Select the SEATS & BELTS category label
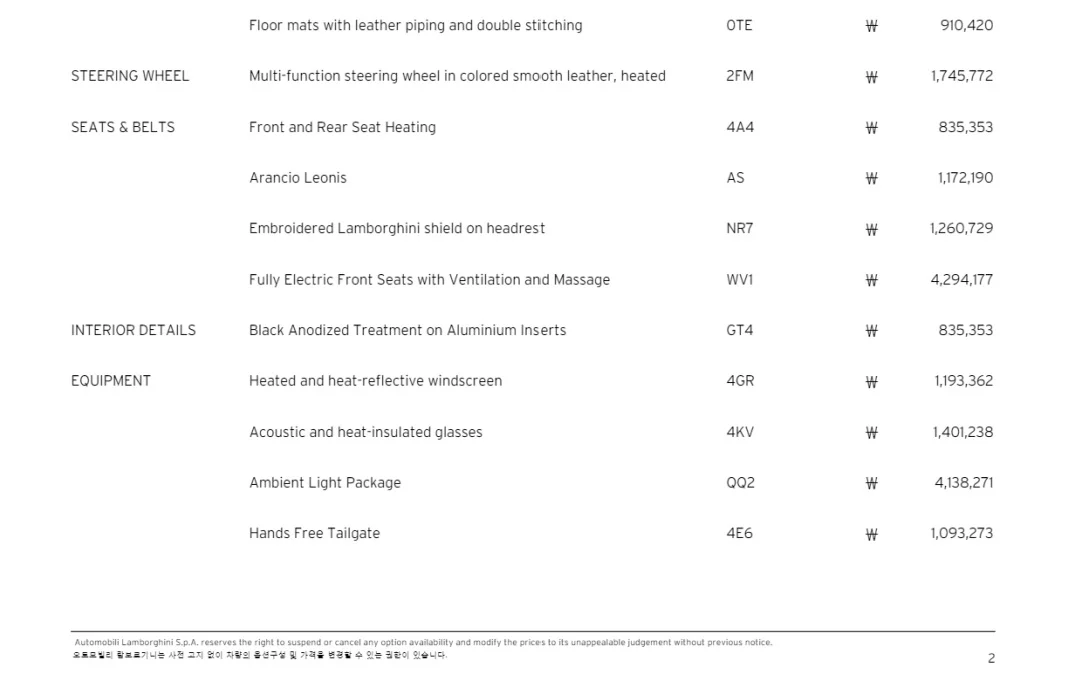Viewport: 1080px width, 693px height. pyautogui.click(x=123, y=127)
